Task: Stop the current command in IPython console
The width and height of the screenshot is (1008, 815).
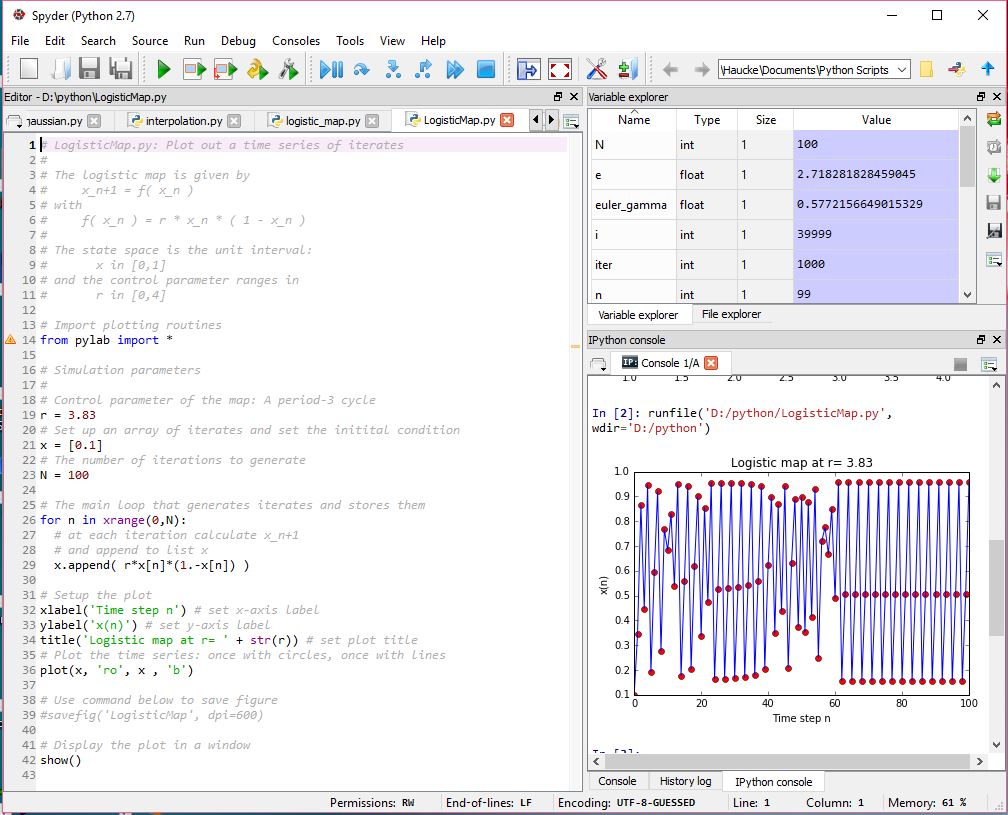Action: click(960, 364)
